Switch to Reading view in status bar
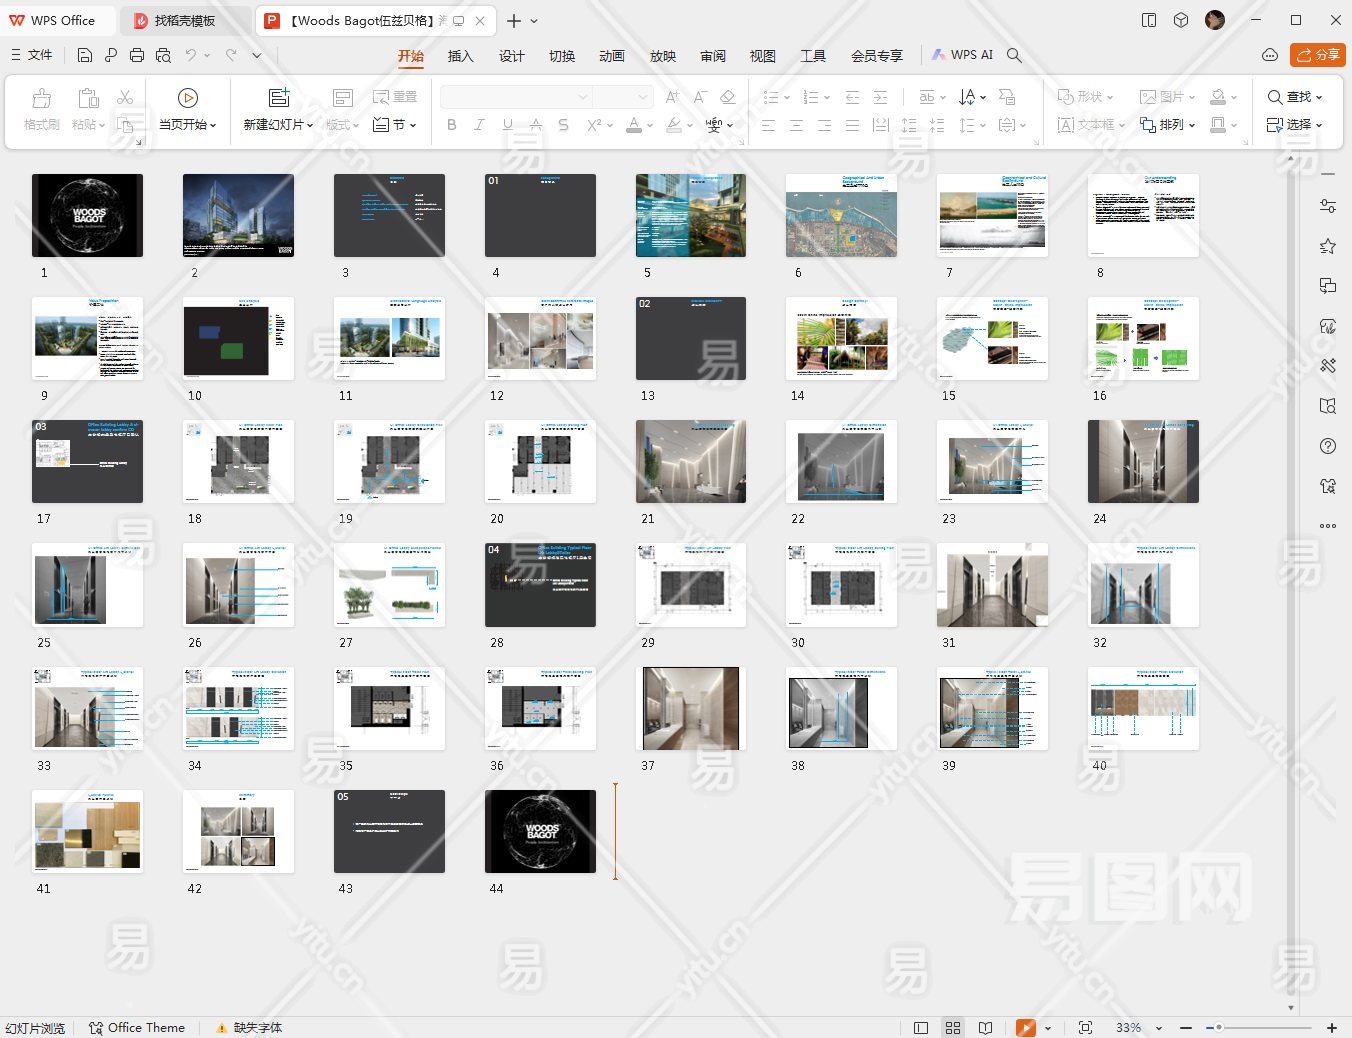The image size is (1352, 1038). tap(985, 1028)
